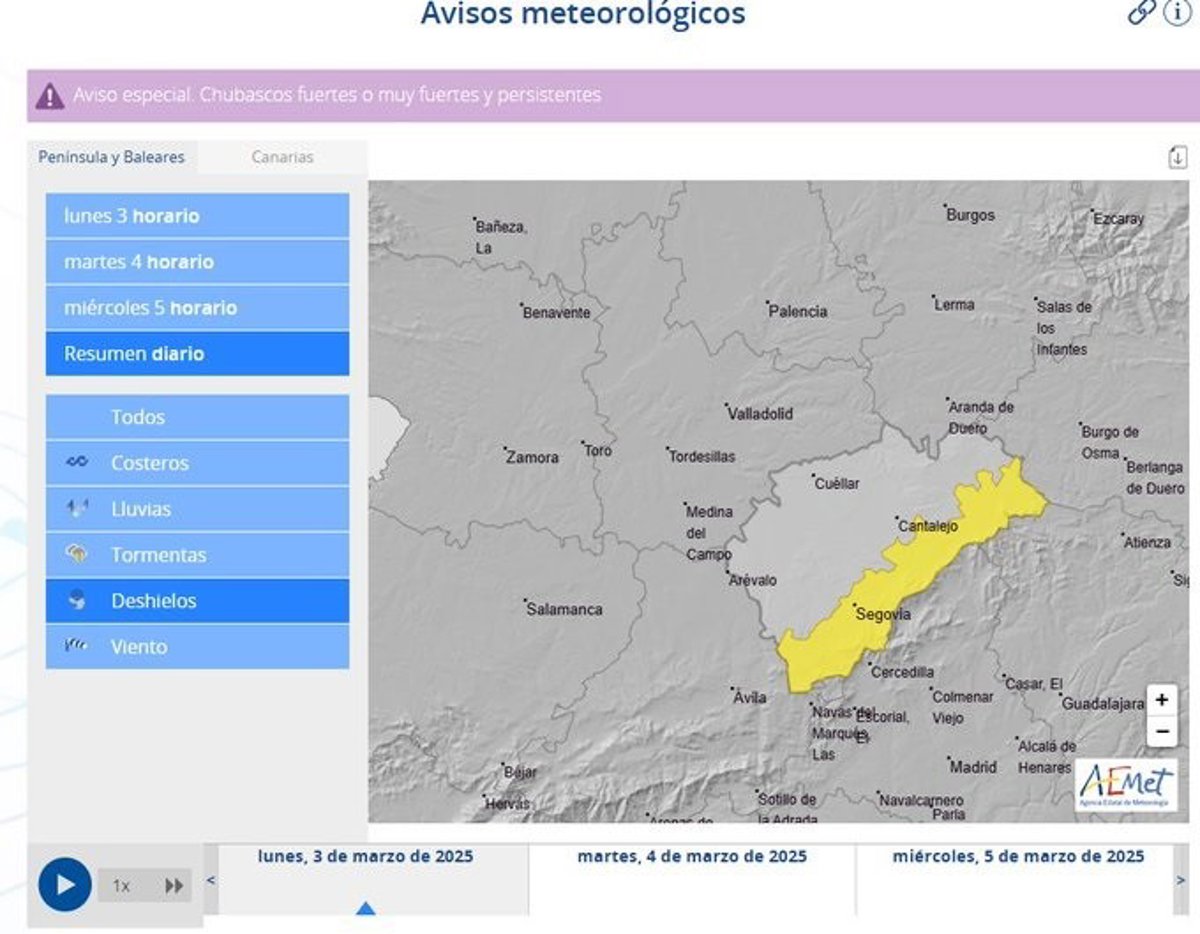Click the fast-forward speed icon
Image resolution: width=1200 pixels, height=934 pixels.
click(x=174, y=885)
